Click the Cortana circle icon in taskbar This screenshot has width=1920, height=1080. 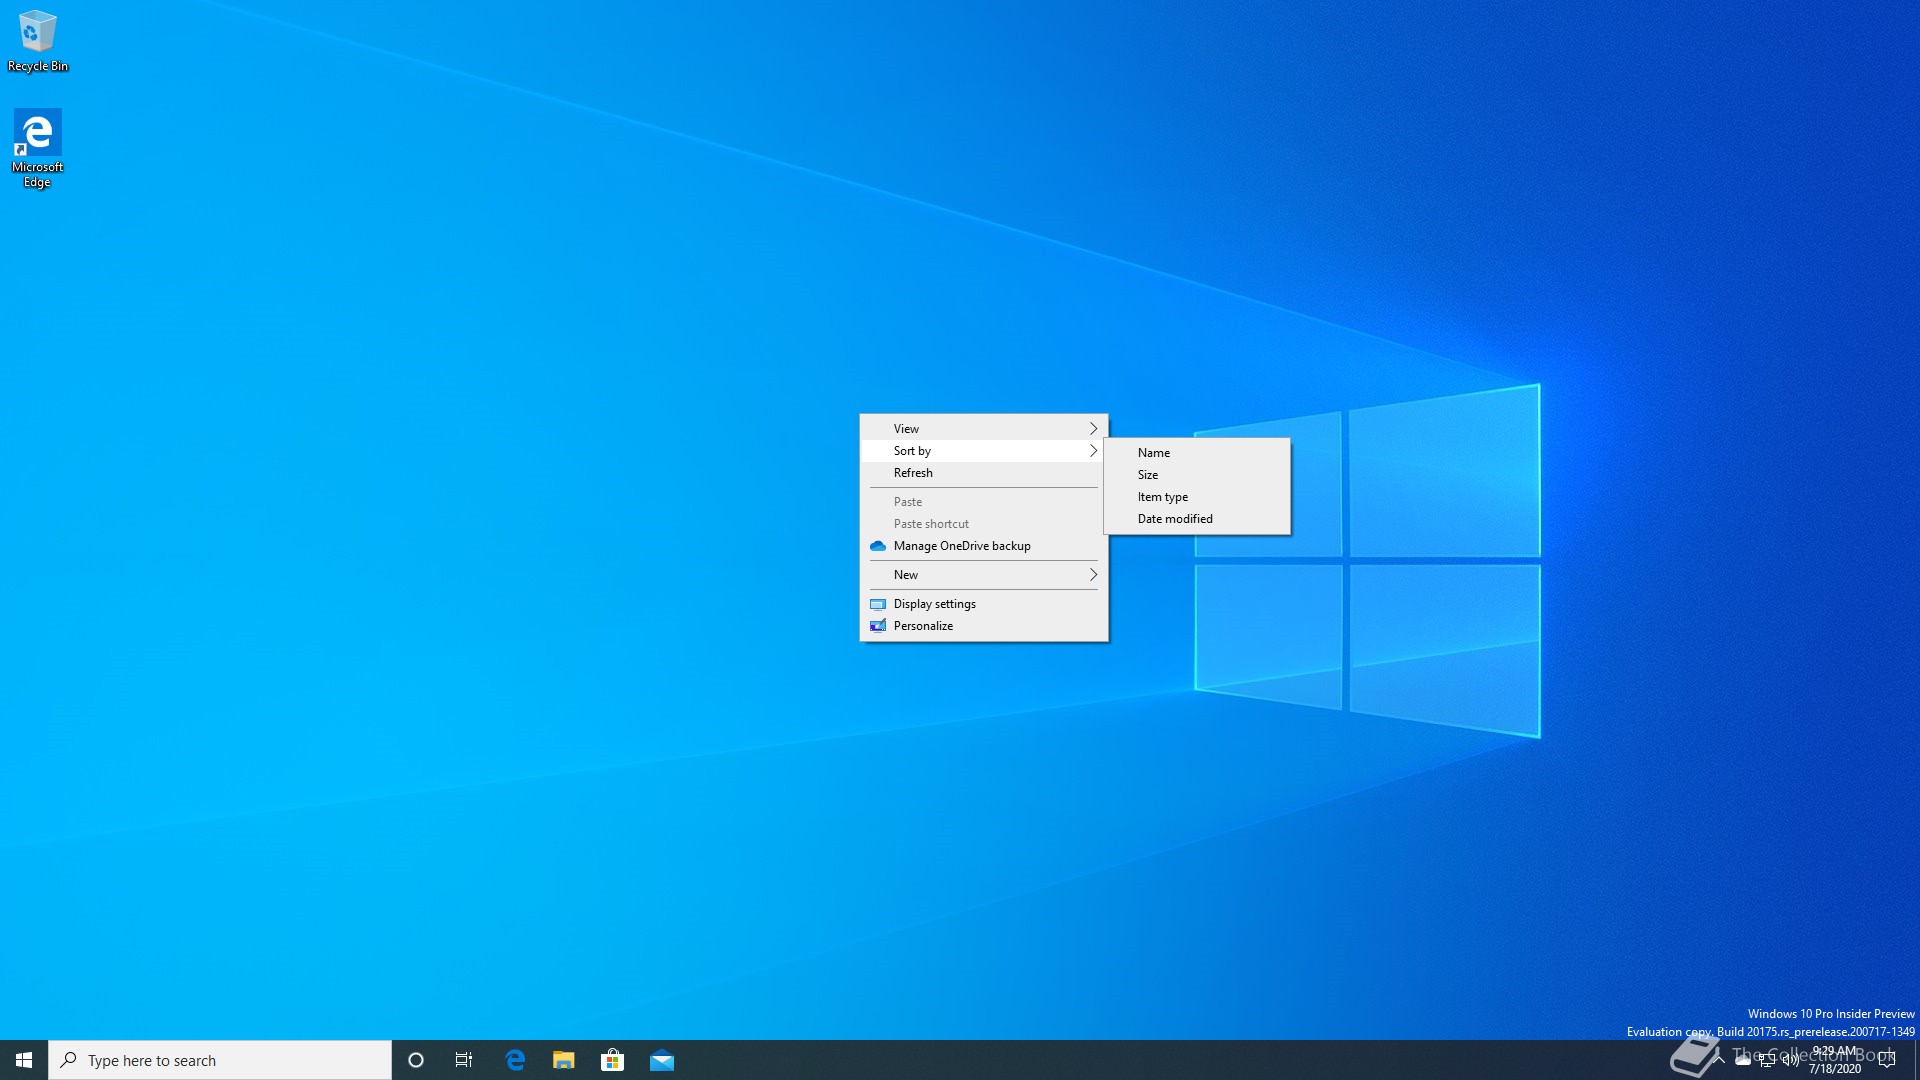point(416,1060)
